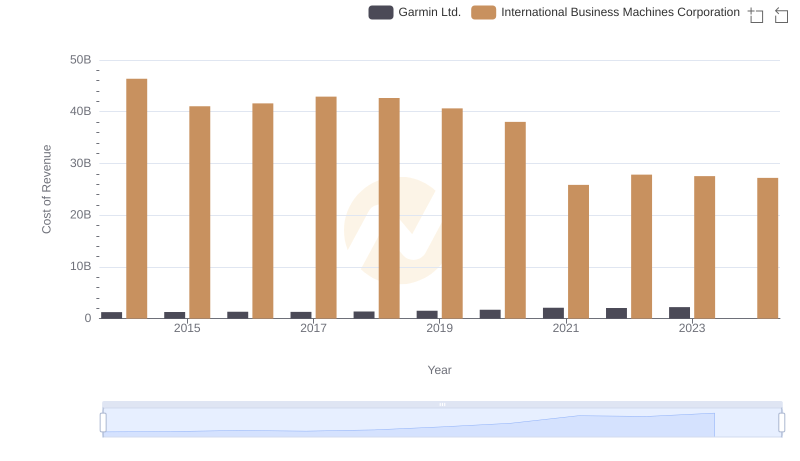Select the left range slider handle
The width and height of the screenshot is (800, 461).
click(103, 423)
